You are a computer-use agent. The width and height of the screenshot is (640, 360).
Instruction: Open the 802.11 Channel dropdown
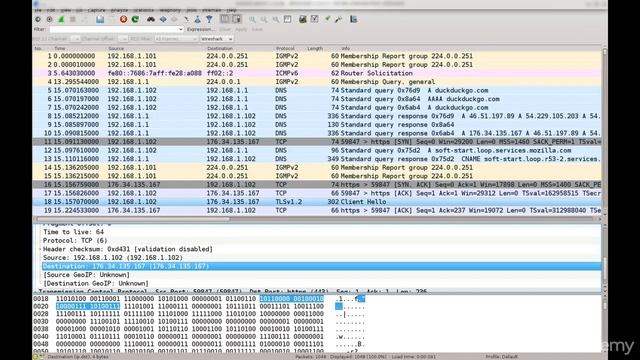tap(76, 39)
